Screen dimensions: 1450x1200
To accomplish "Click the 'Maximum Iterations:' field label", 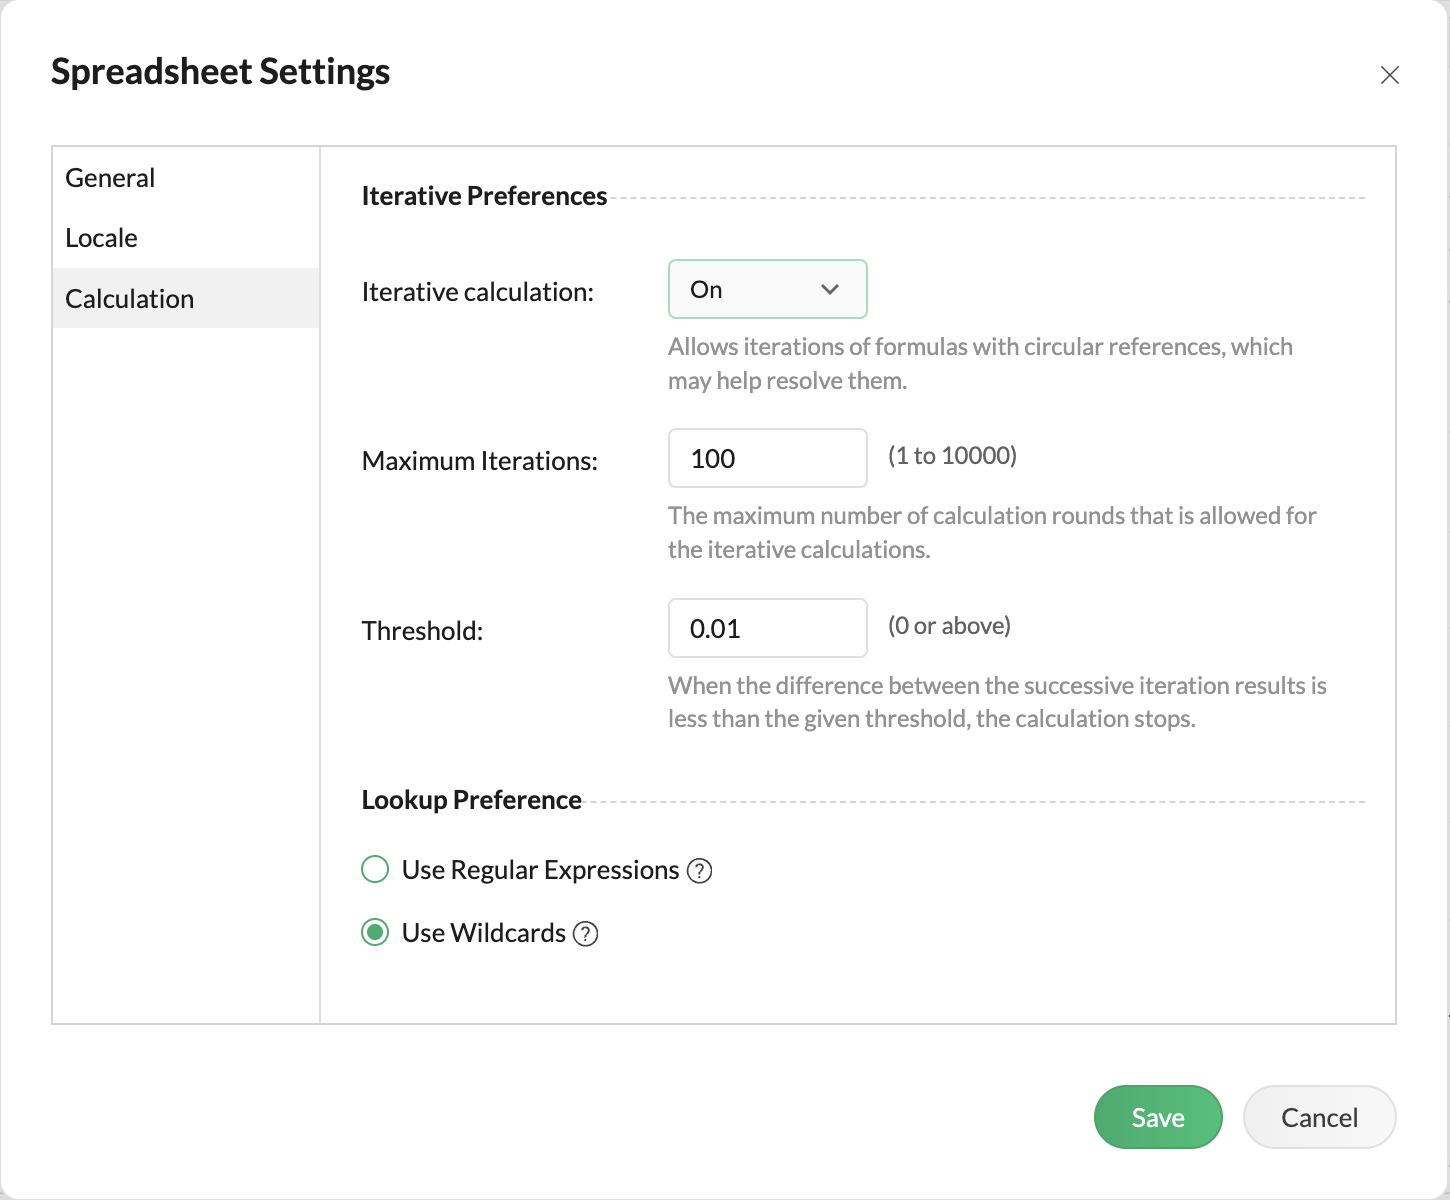I will 479,461.
